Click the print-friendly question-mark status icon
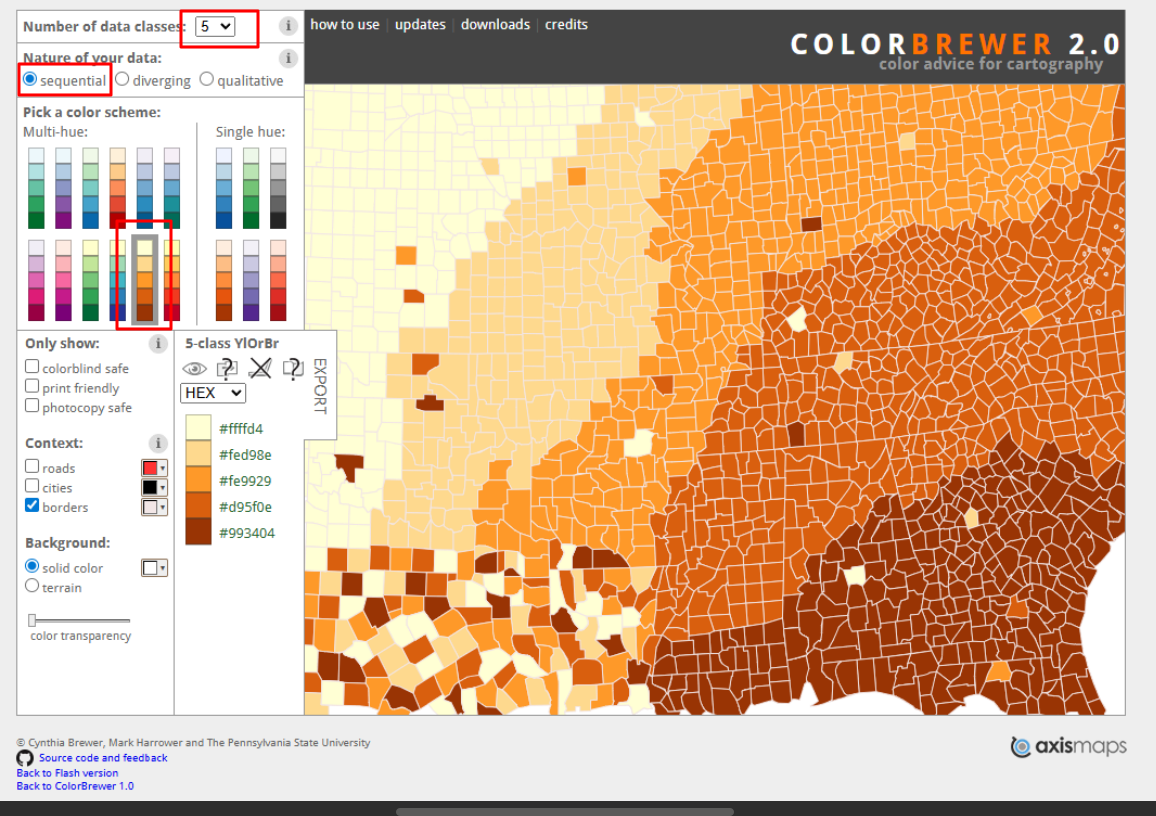This screenshot has height=816, width=1156. coord(293,368)
